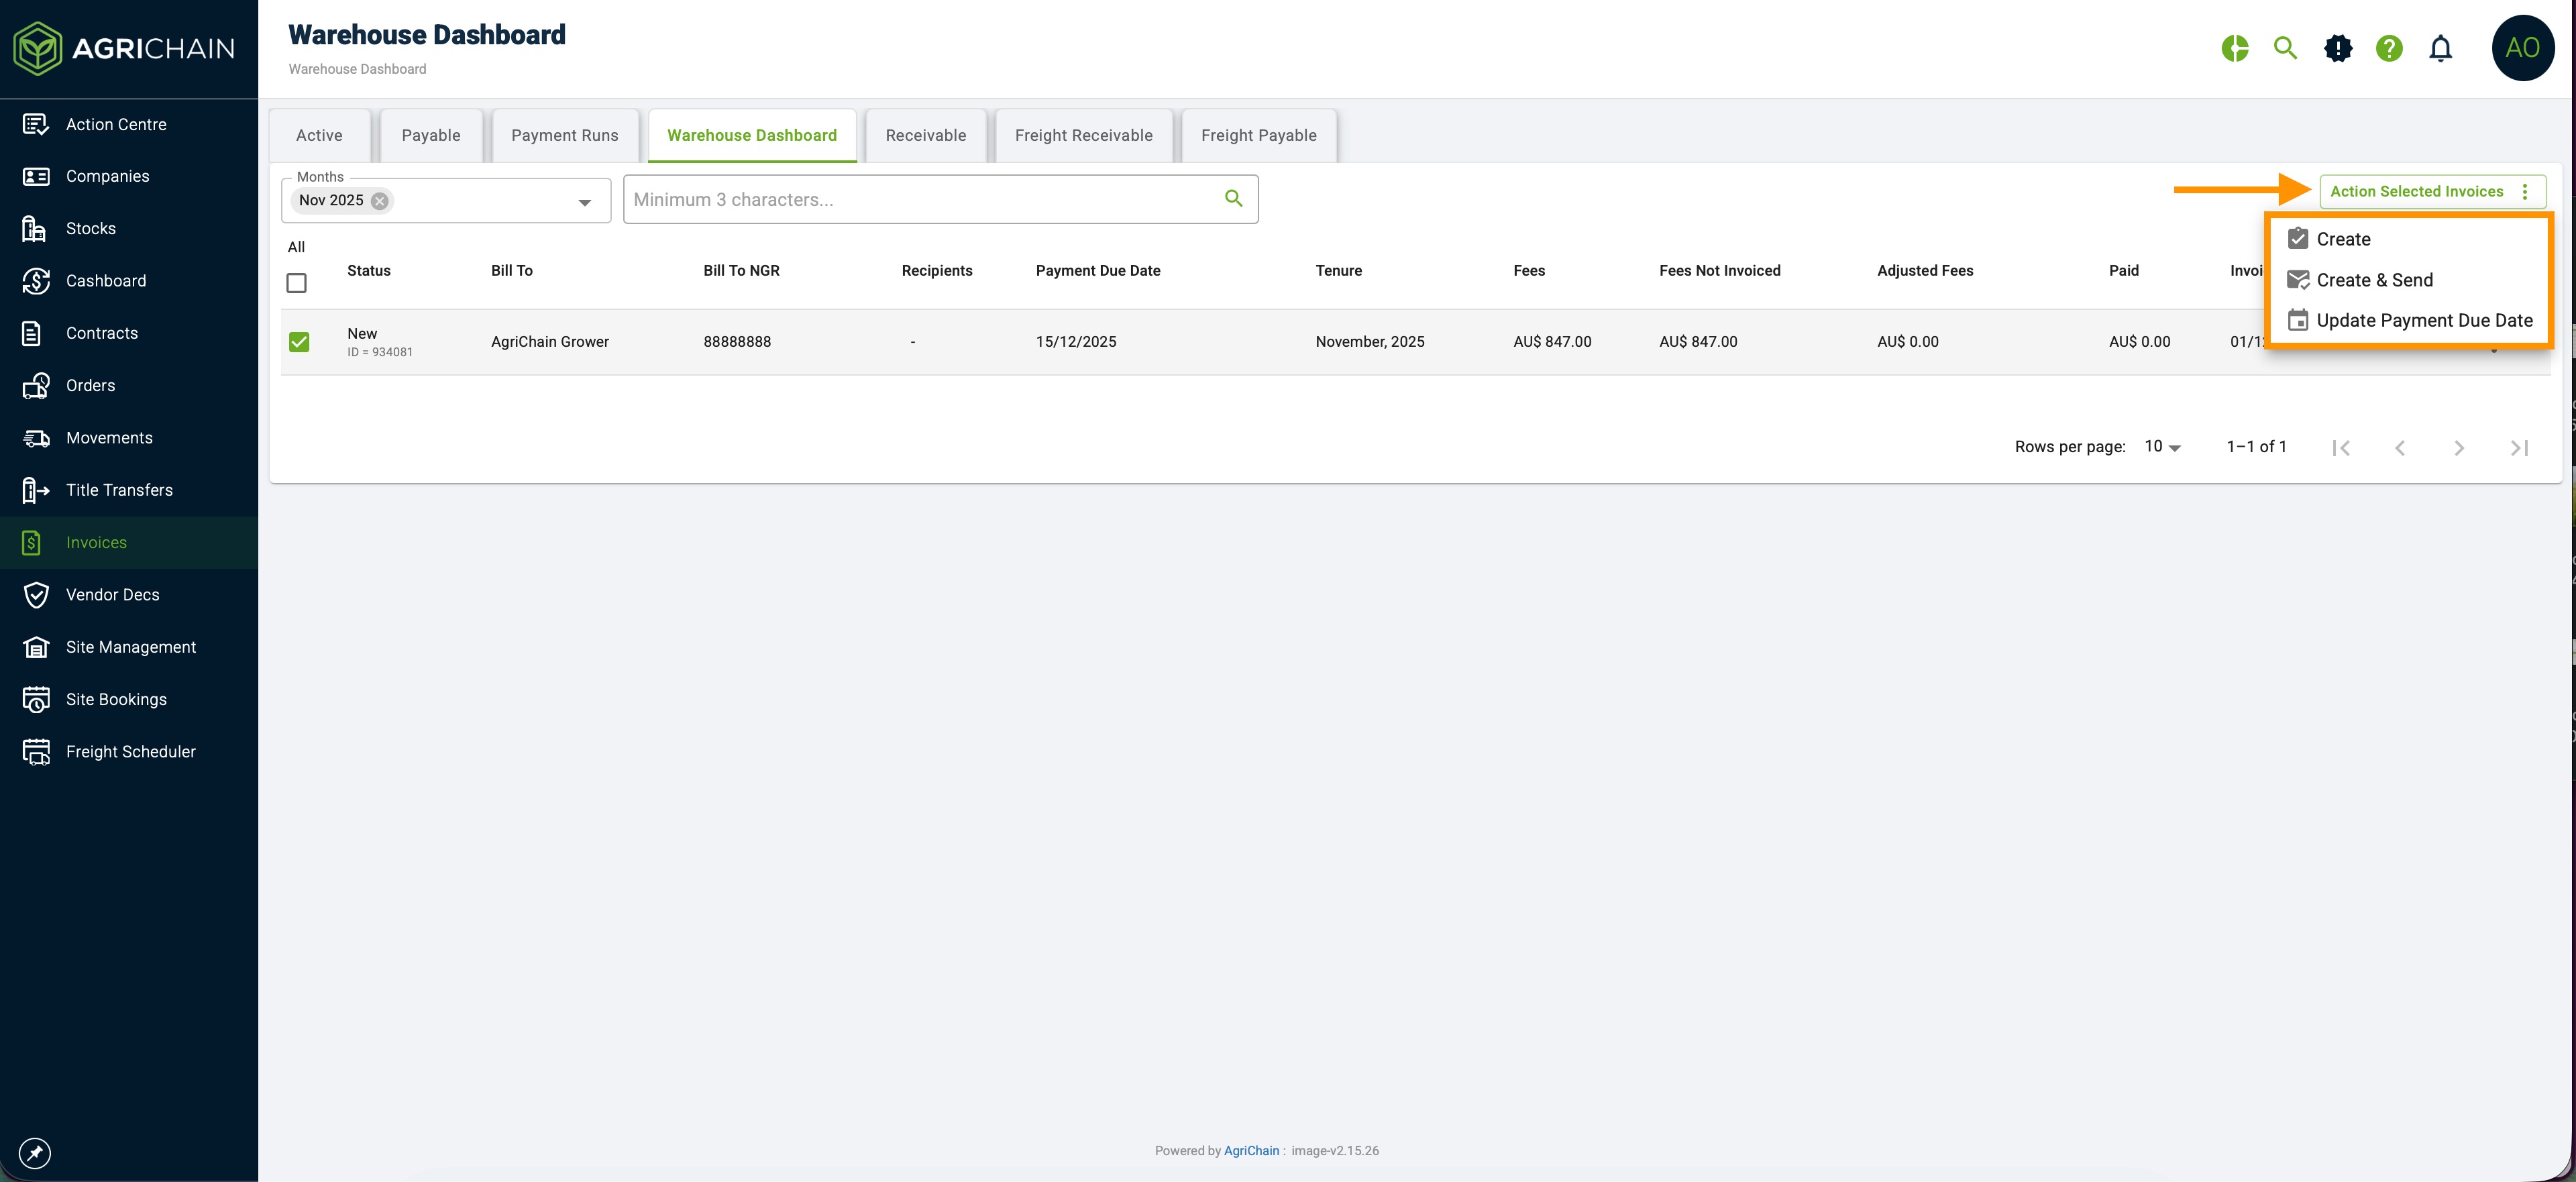
Task: Click the Minimum 3 characters search field
Action: click(x=920, y=199)
